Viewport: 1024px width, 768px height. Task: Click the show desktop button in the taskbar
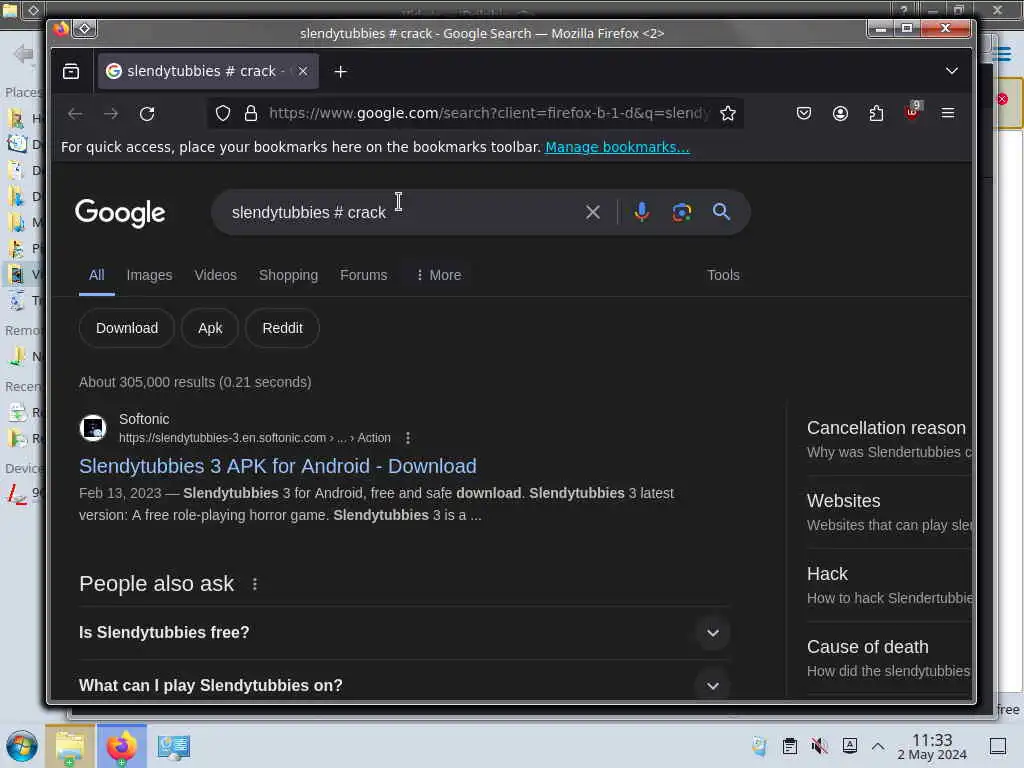[x=998, y=746]
